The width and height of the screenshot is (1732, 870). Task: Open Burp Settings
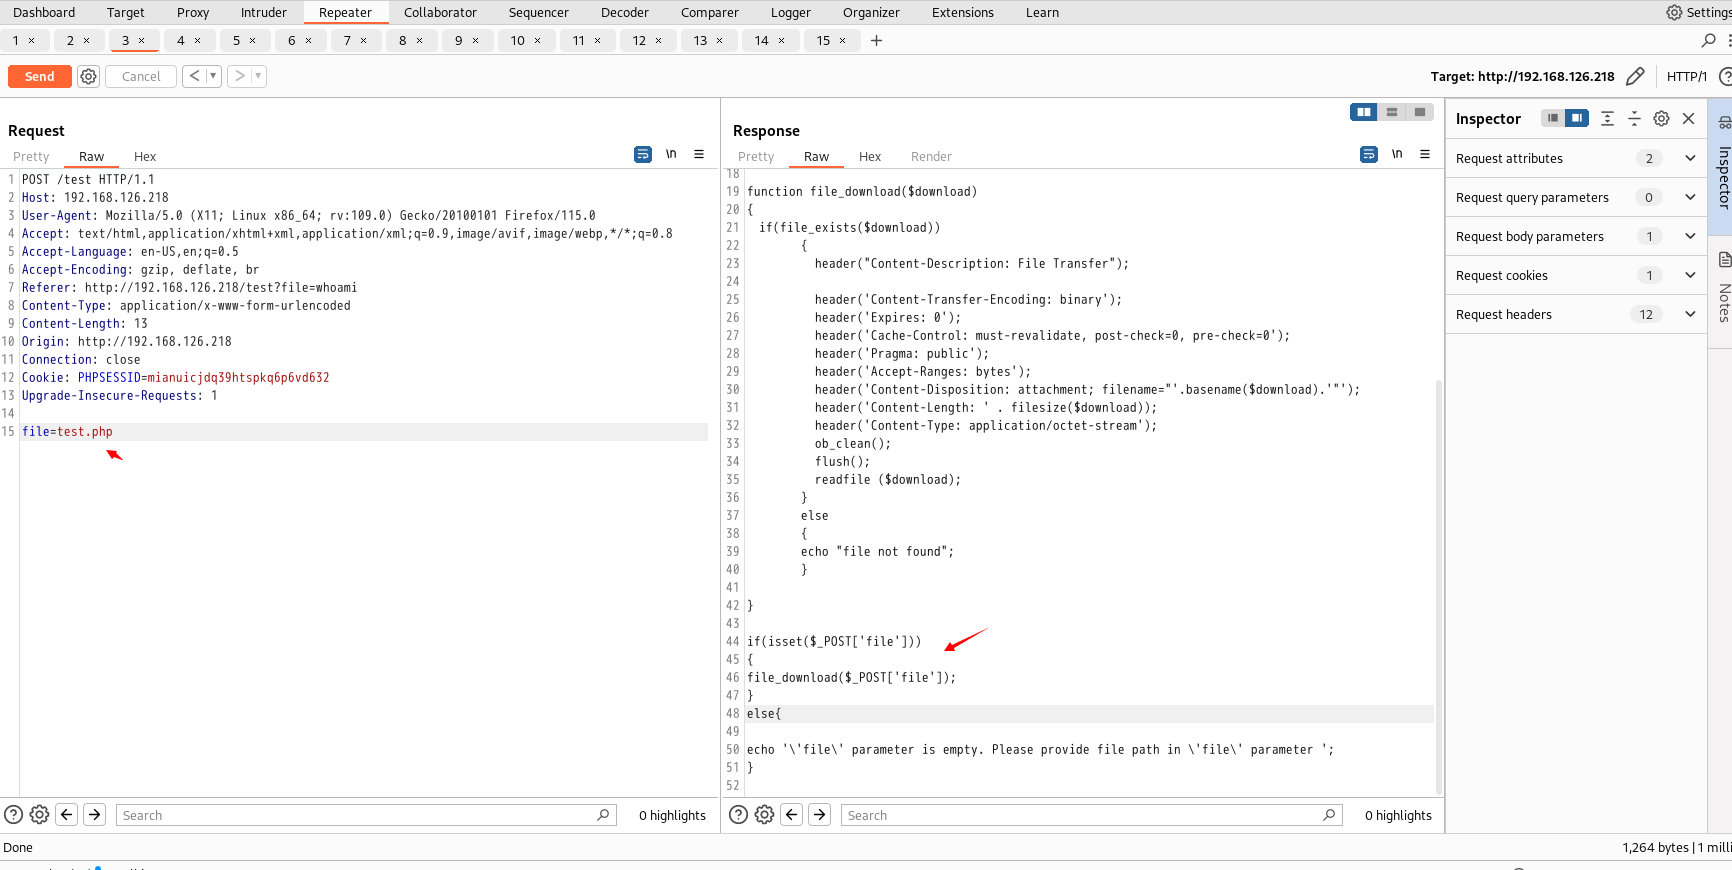(1698, 12)
